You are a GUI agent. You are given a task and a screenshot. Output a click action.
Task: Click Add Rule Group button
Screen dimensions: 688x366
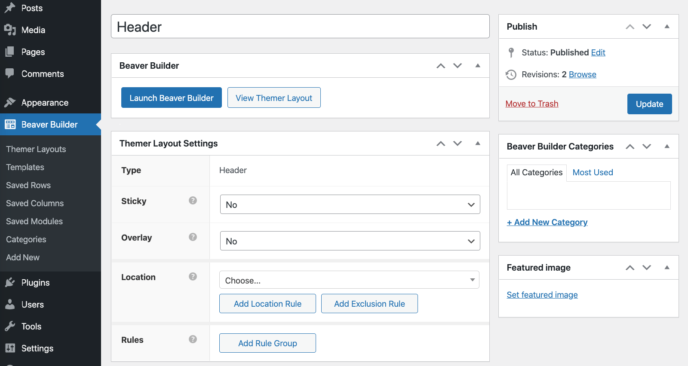[268, 343]
